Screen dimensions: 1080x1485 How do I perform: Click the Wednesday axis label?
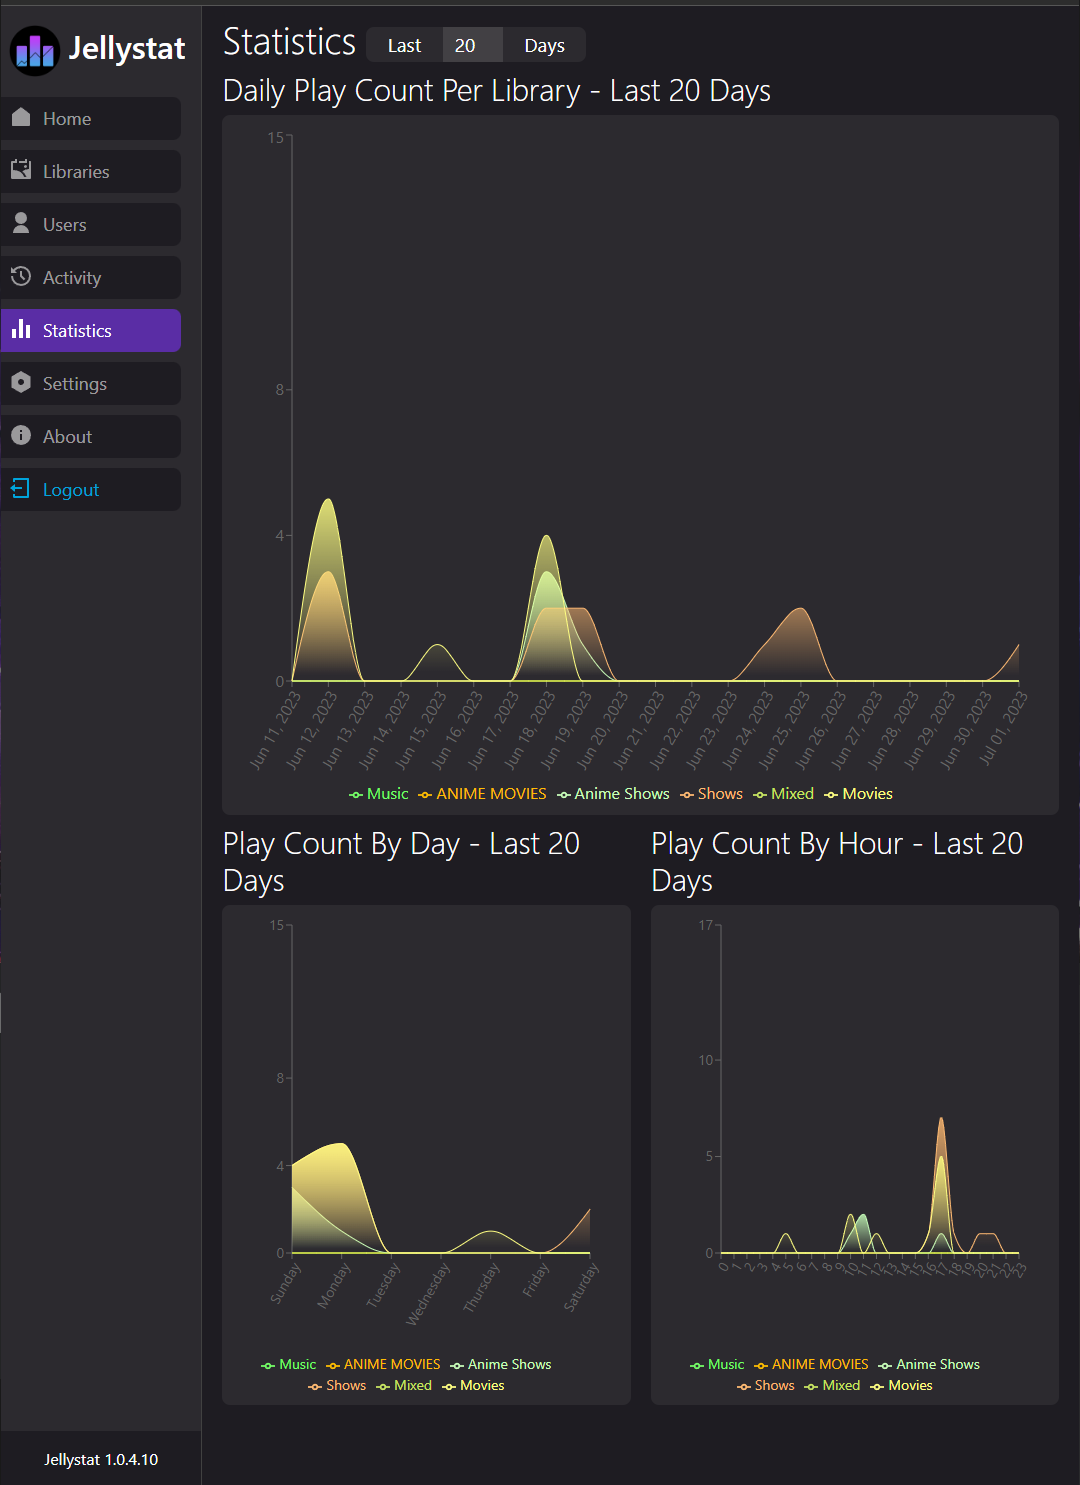point(428,1294)
